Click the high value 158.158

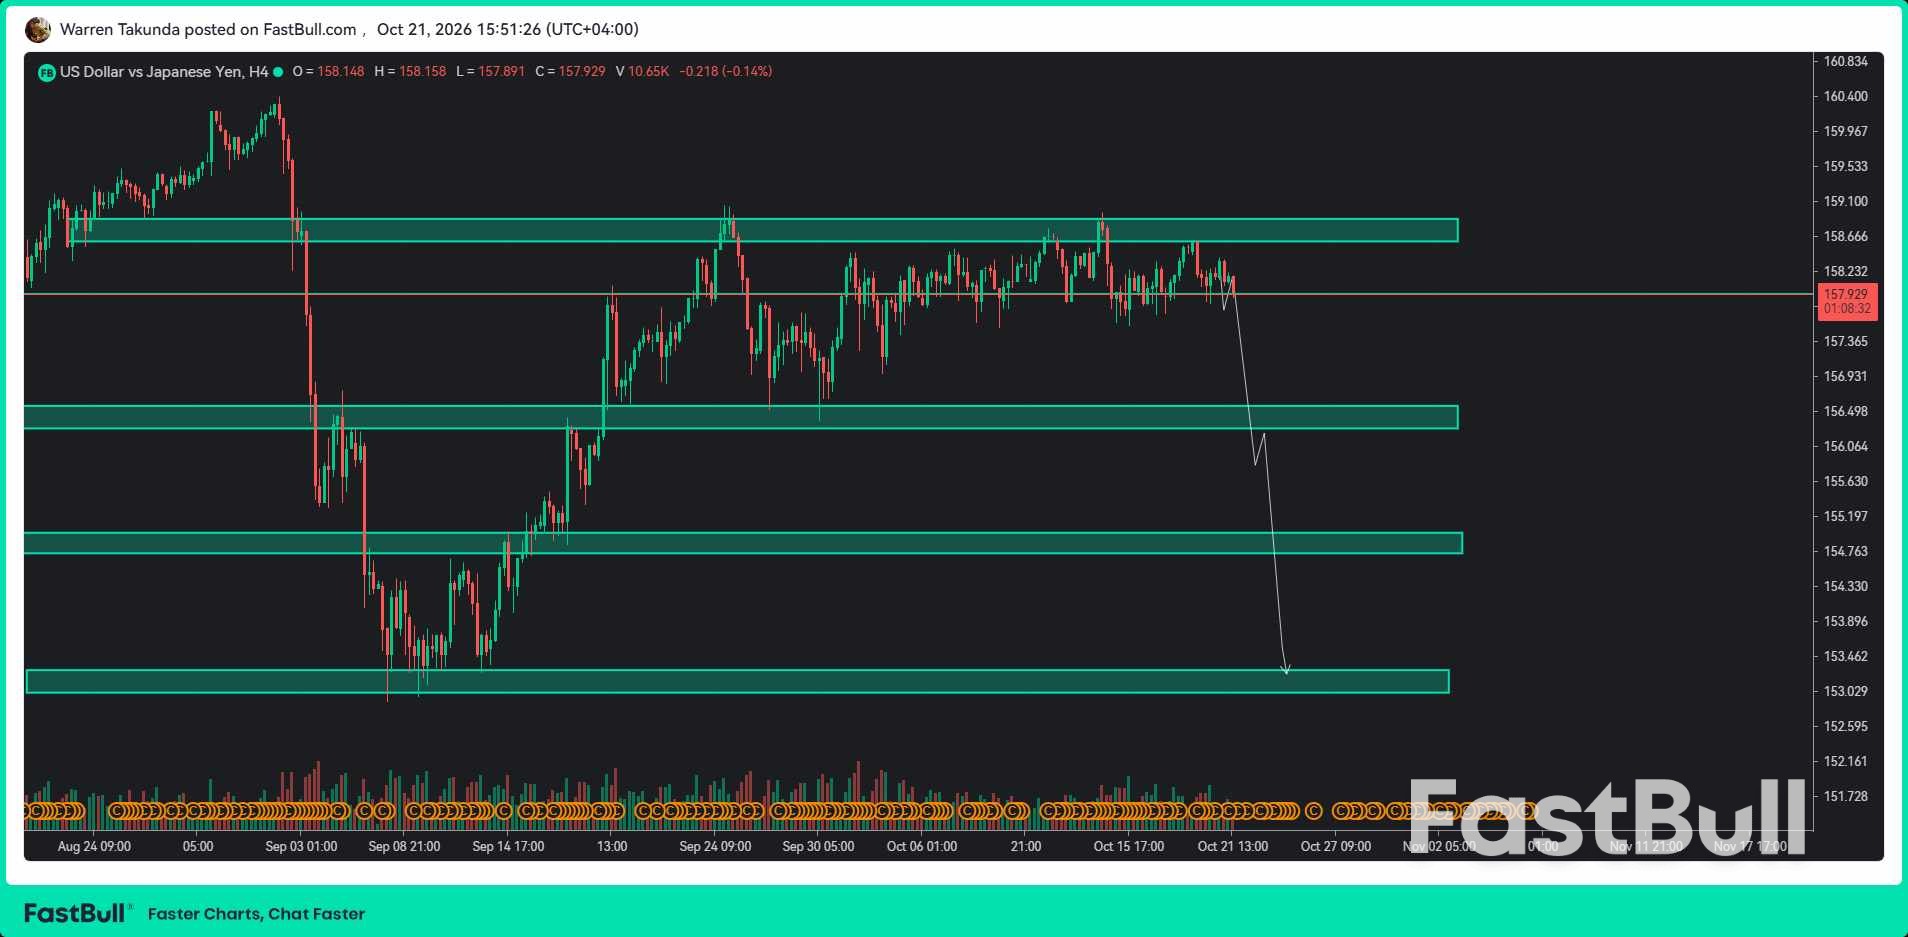[423, 72]
